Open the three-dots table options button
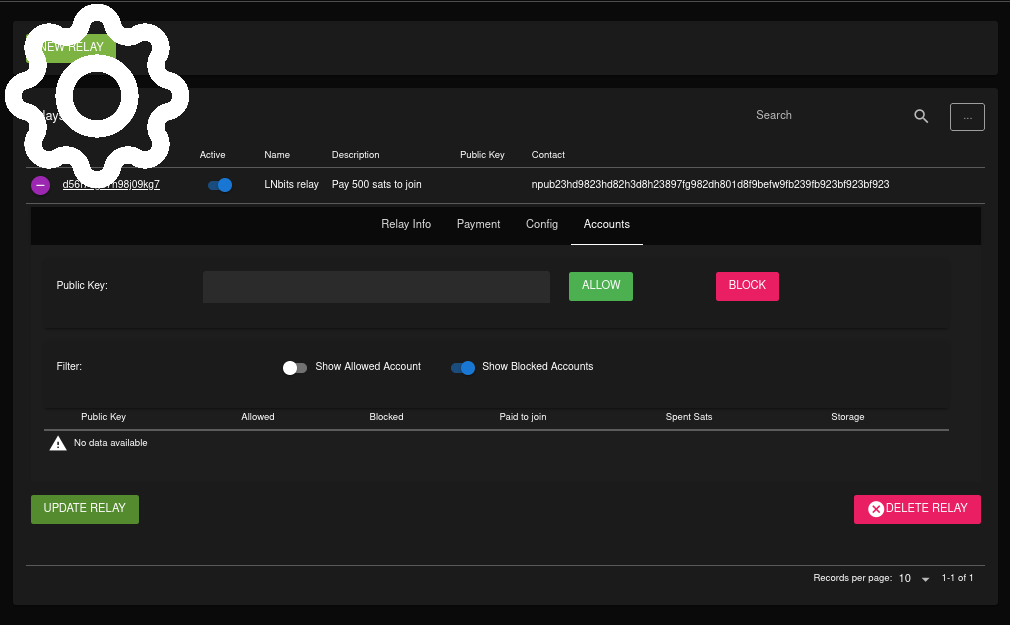 point(967,117)
